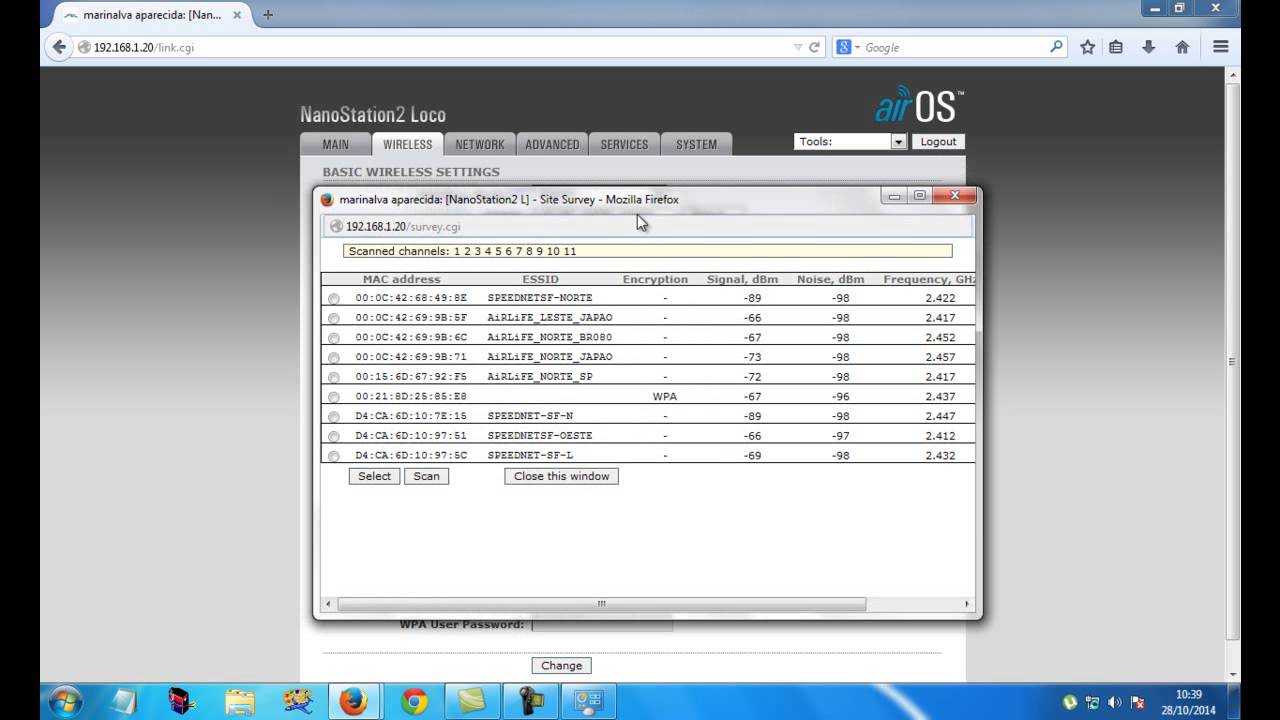Click the MAC address column header
The image size is (1280, 720).
tap(401, 279)
